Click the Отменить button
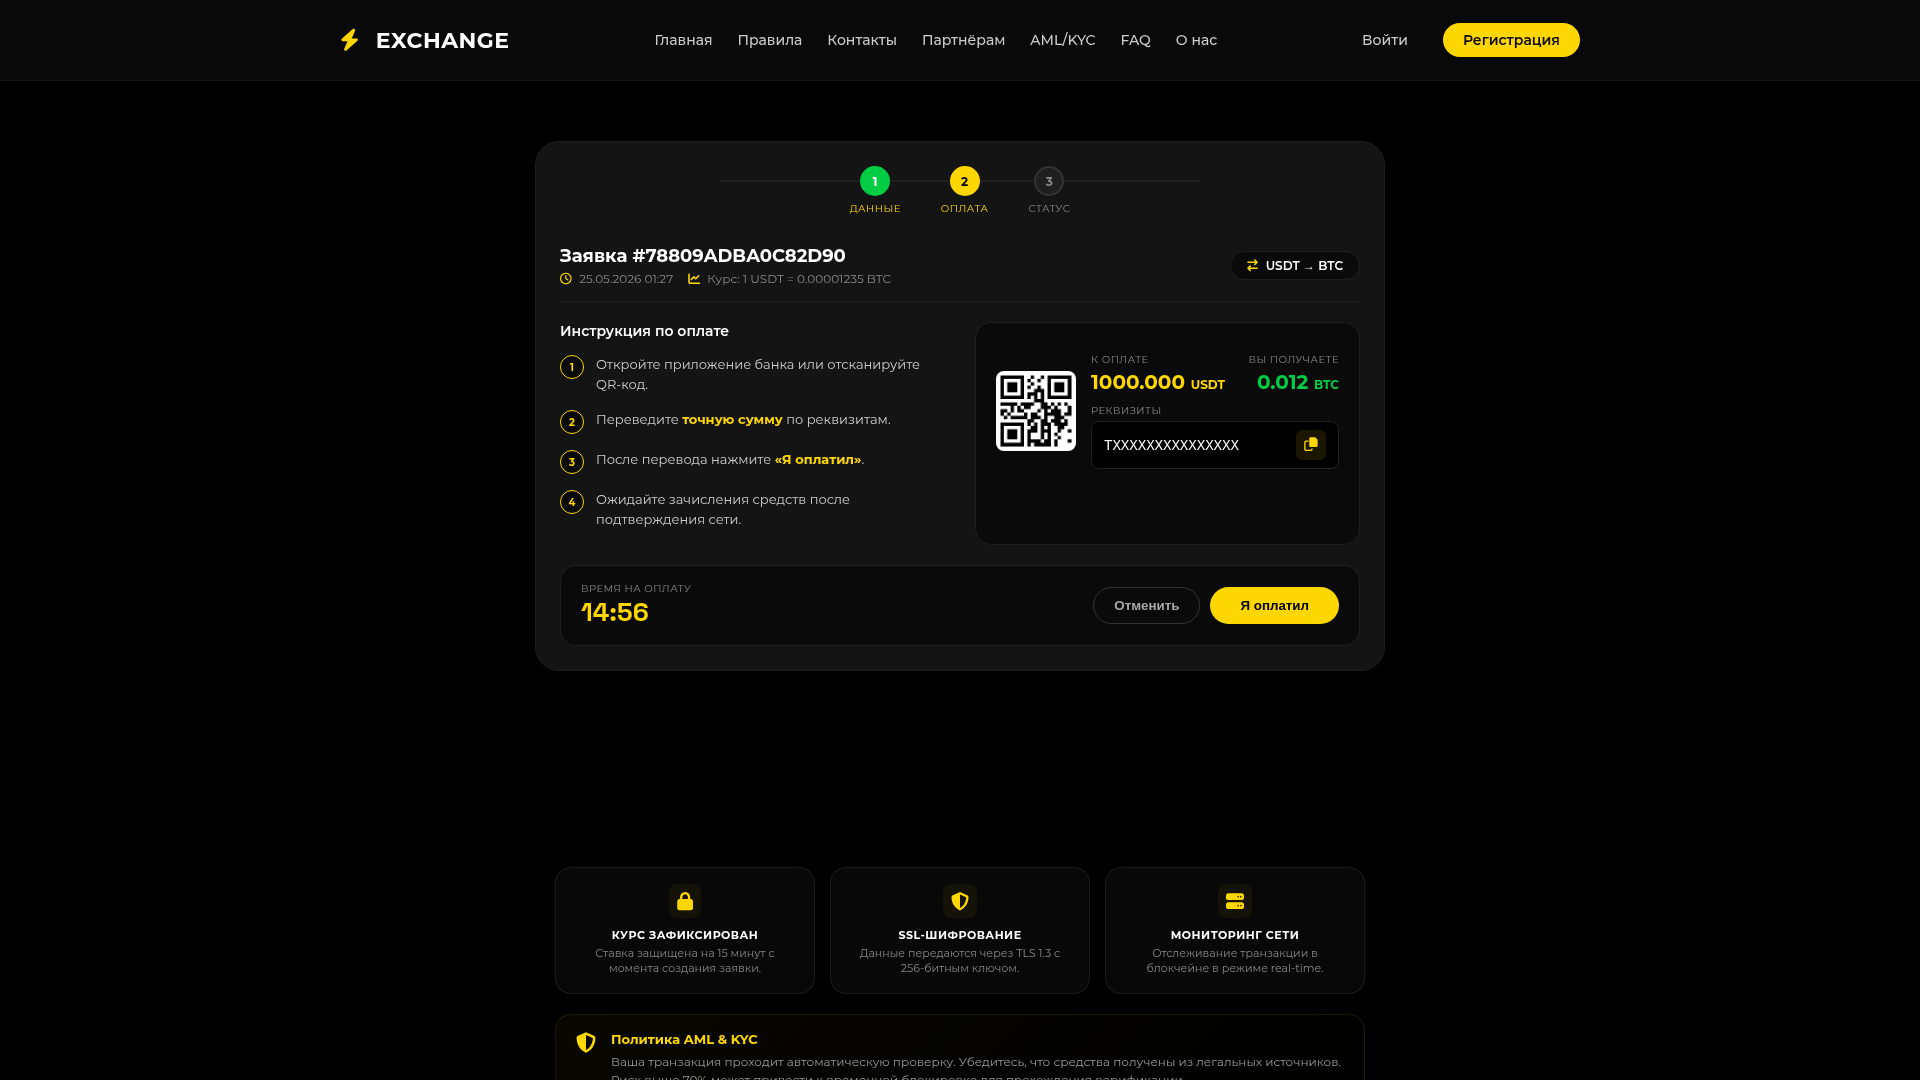 point(1146,605)
